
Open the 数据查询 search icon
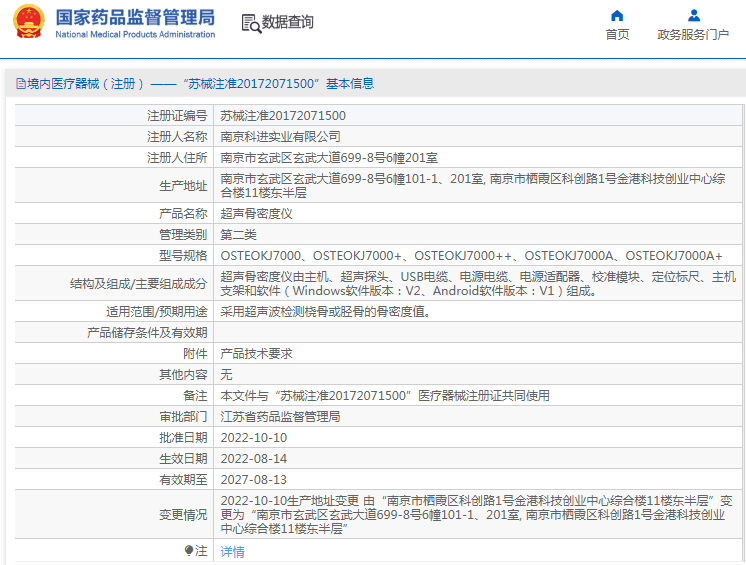[251, 23]
